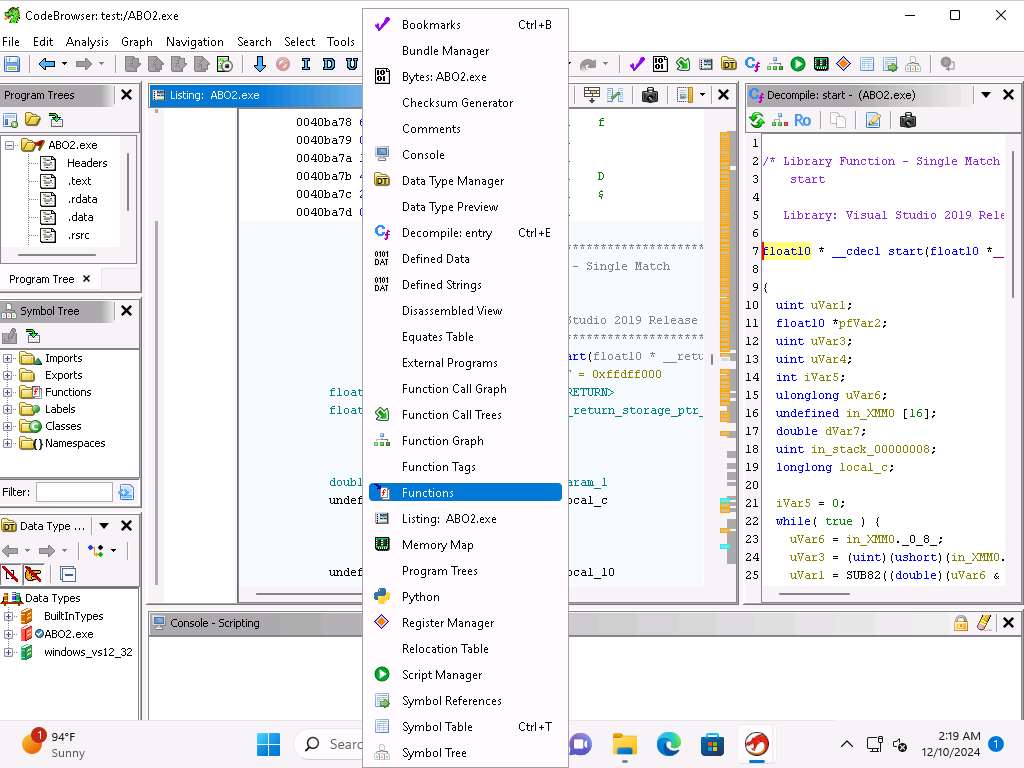Click the Re-decompile refresh icon

[x=757, y=121]
